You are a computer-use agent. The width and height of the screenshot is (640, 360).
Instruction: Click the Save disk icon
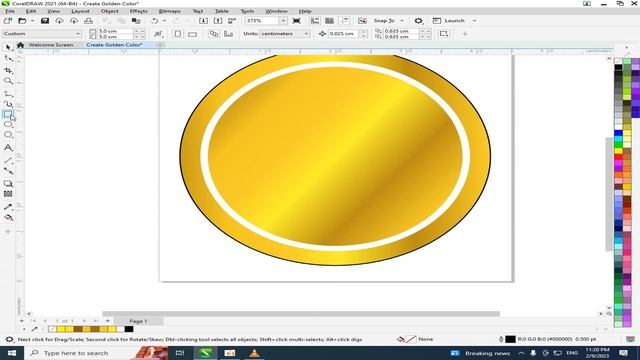[45, 21]
